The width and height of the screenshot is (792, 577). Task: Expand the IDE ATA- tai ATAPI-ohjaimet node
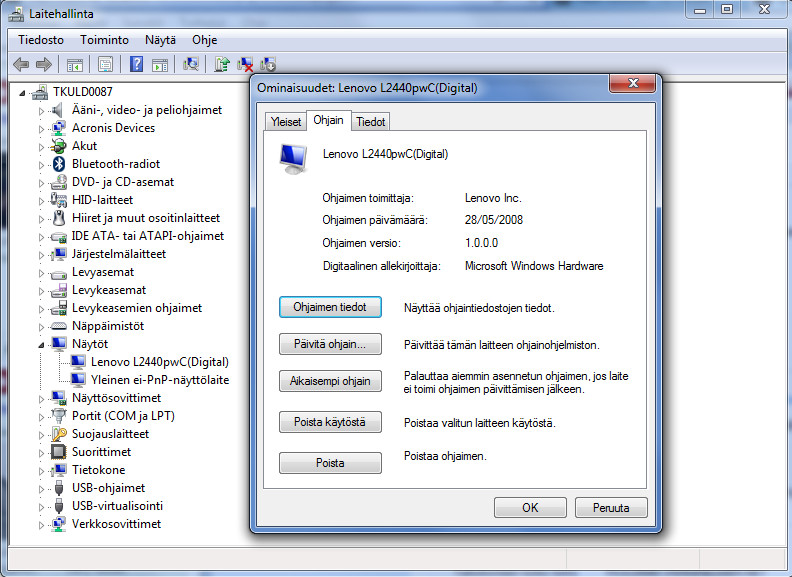point(41,236)
